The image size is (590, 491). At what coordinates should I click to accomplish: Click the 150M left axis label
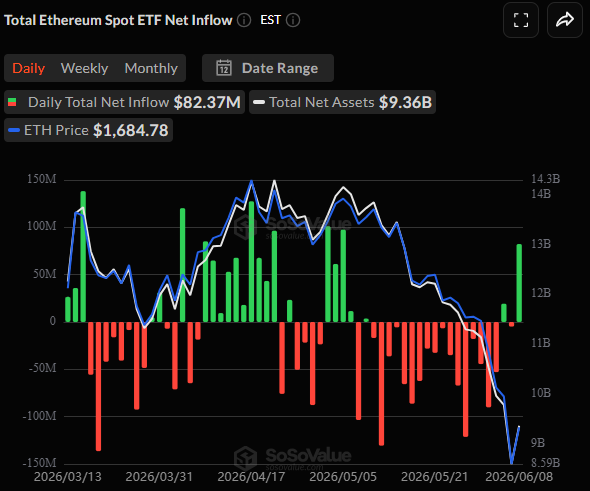coord(41,179)
